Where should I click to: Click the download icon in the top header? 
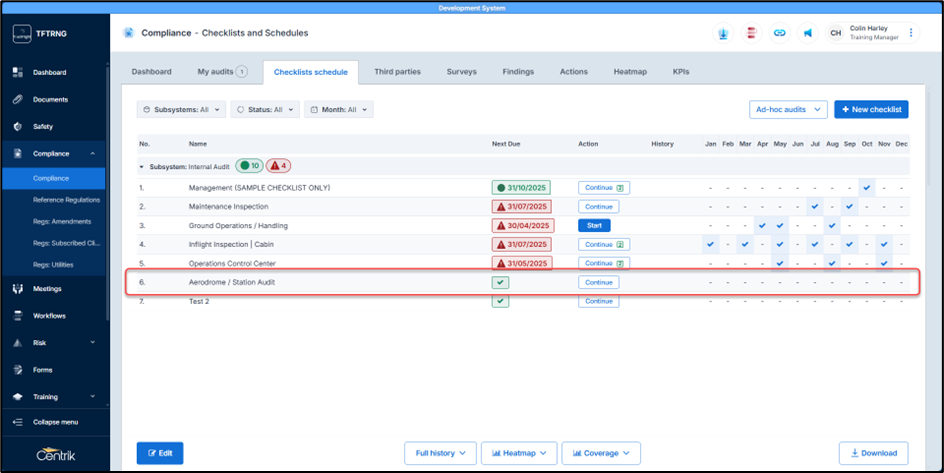[723, 33]
